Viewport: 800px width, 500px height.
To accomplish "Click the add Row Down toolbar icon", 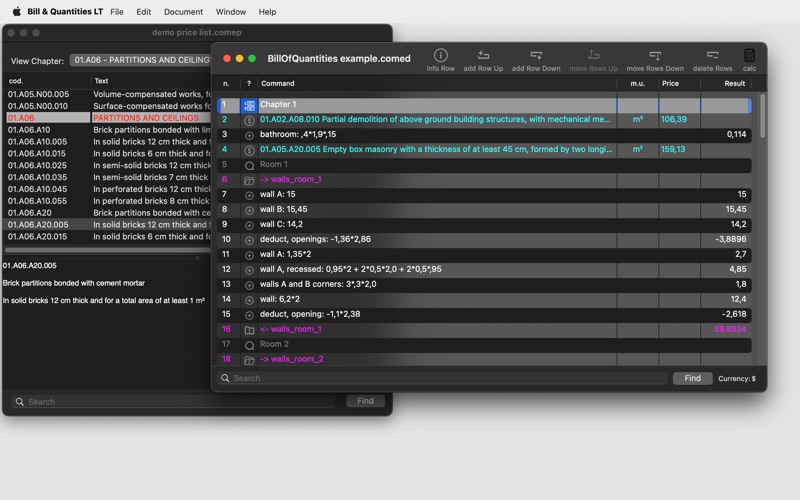I will click(x=536, y=55).
